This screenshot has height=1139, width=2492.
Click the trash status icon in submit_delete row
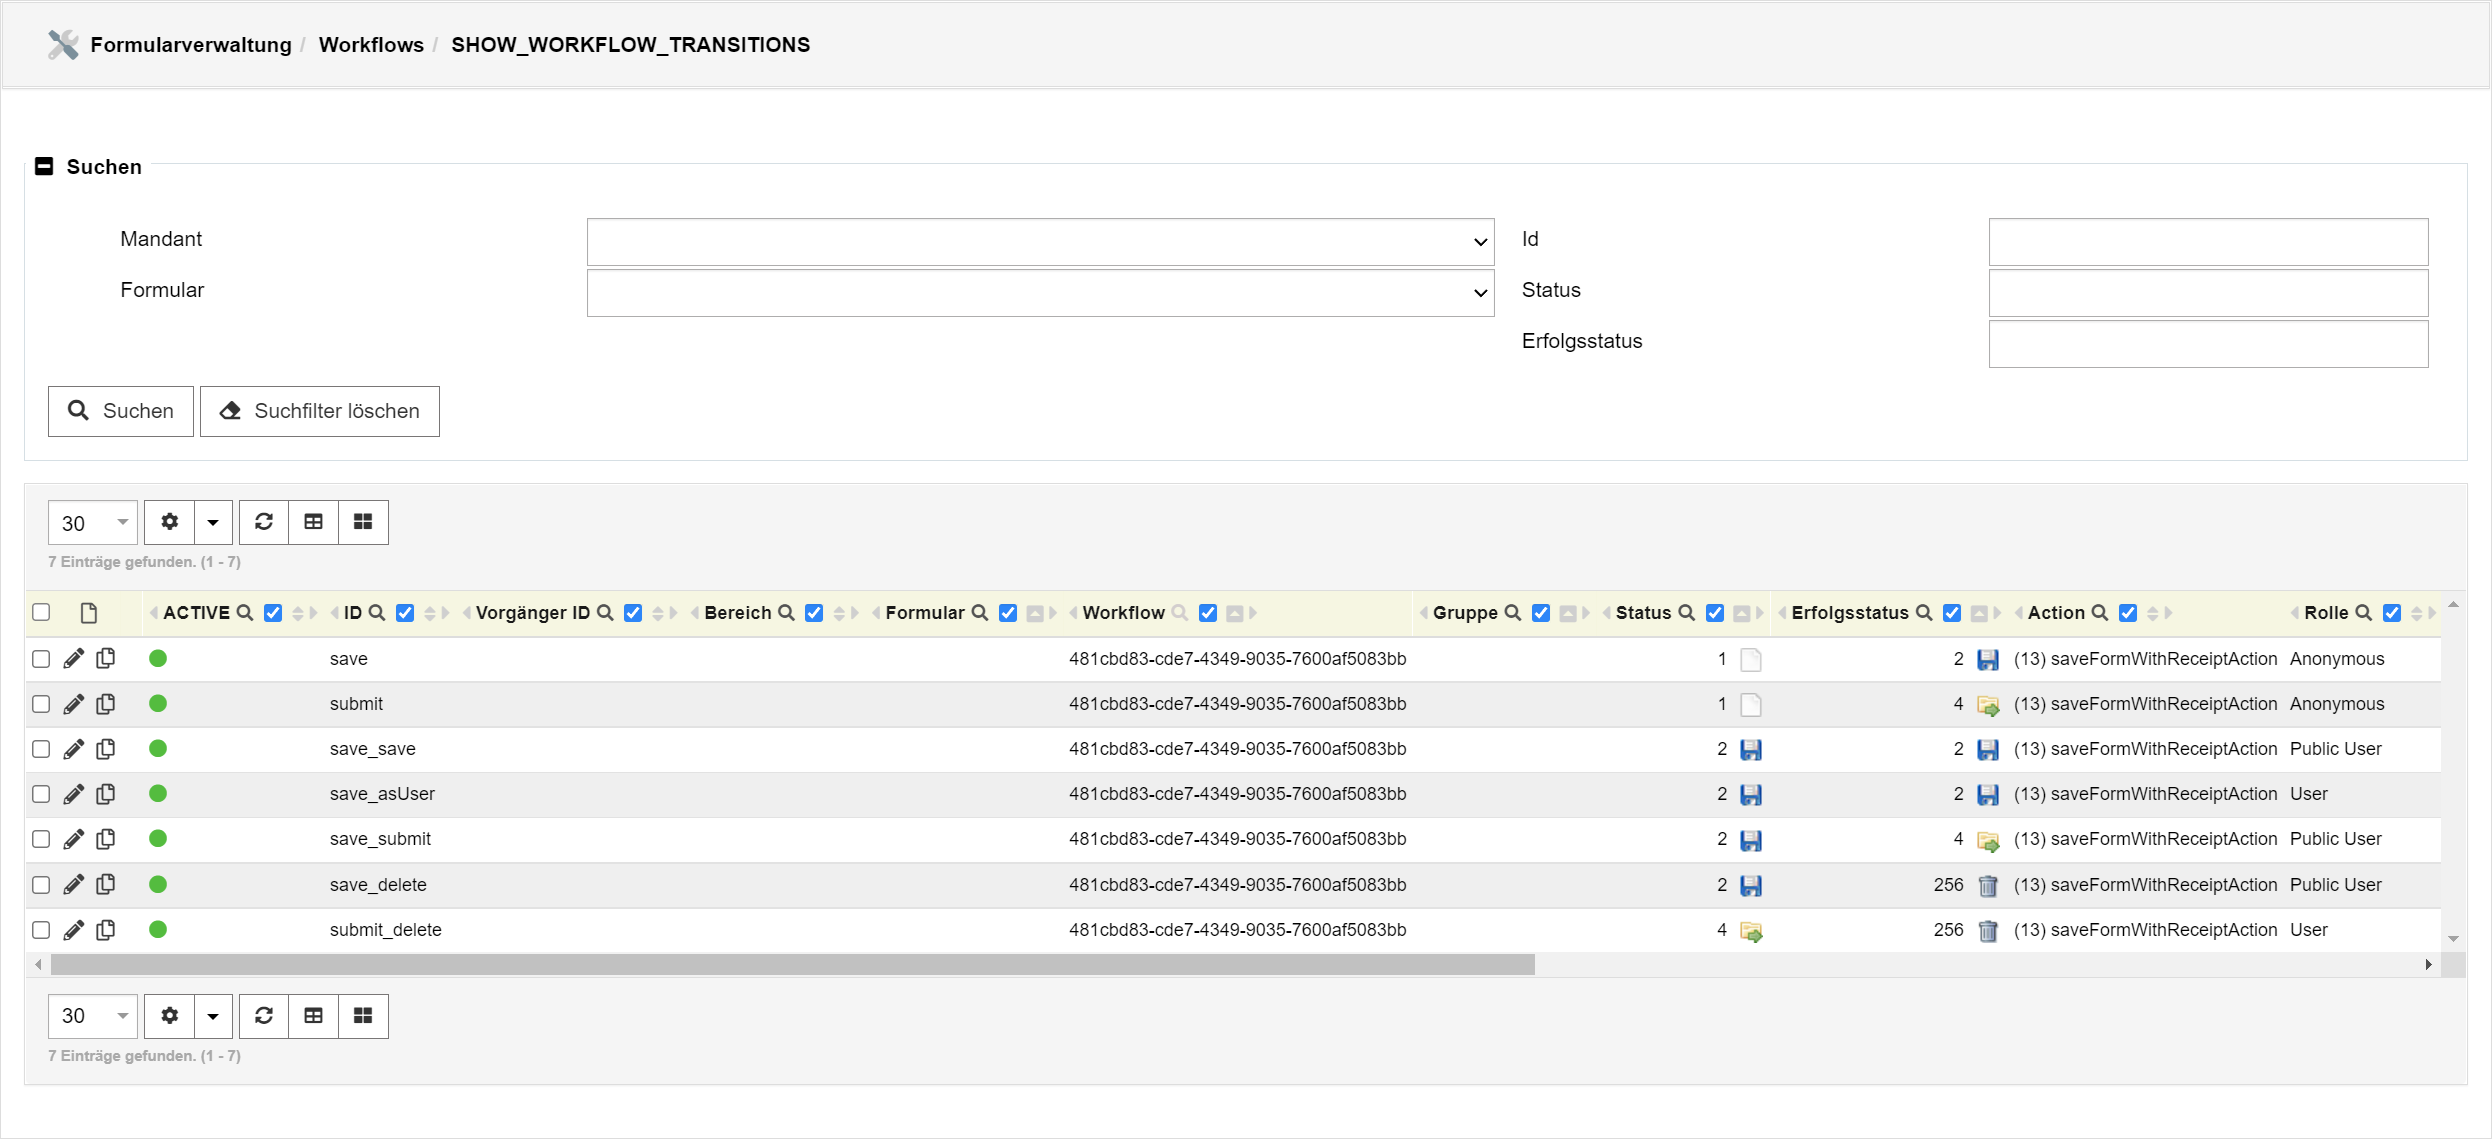pos(1988,930)
